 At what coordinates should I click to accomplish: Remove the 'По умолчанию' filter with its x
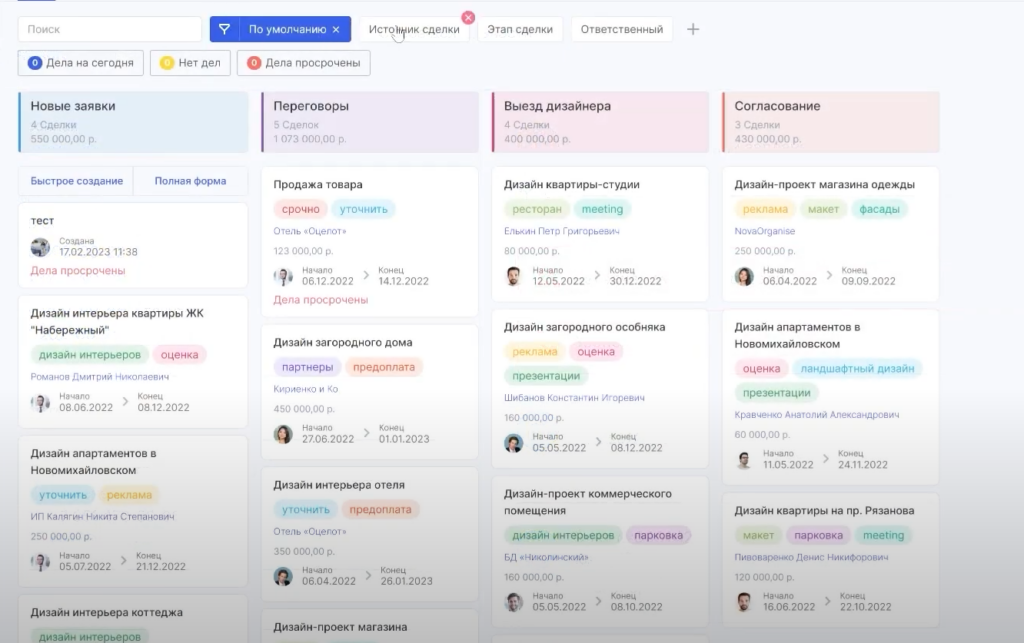[x=336, y=30]
